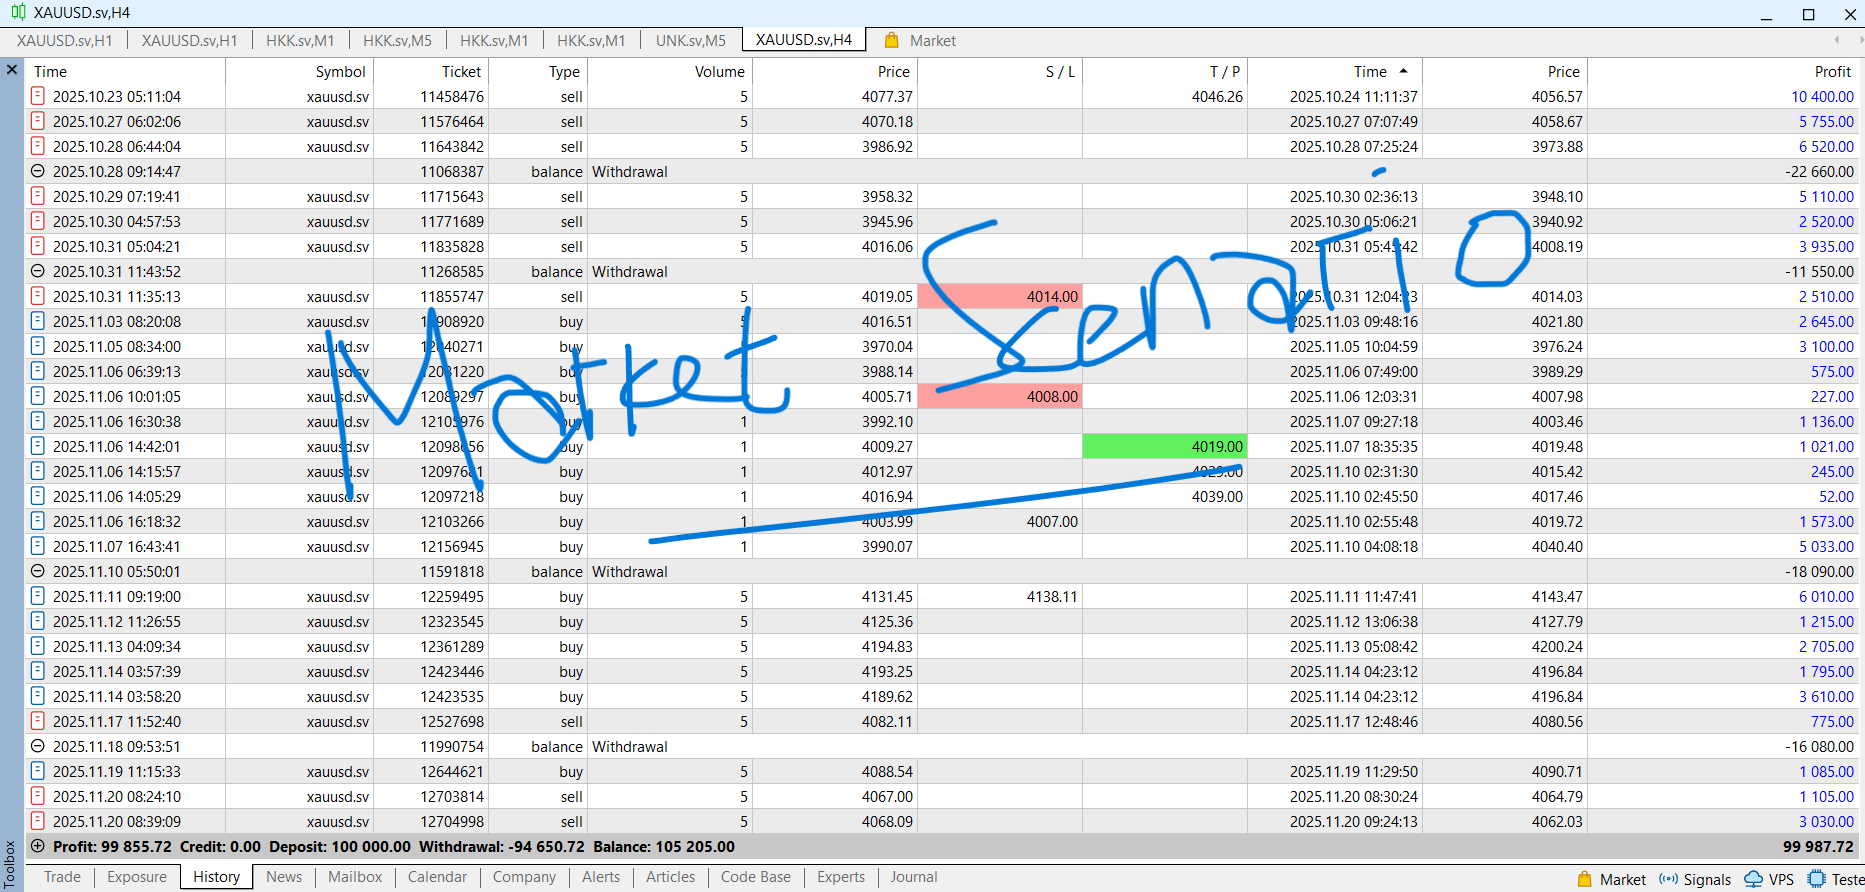Click the order icon for ticket 11715643
1865x892 pixels.
tap(38, 196)
